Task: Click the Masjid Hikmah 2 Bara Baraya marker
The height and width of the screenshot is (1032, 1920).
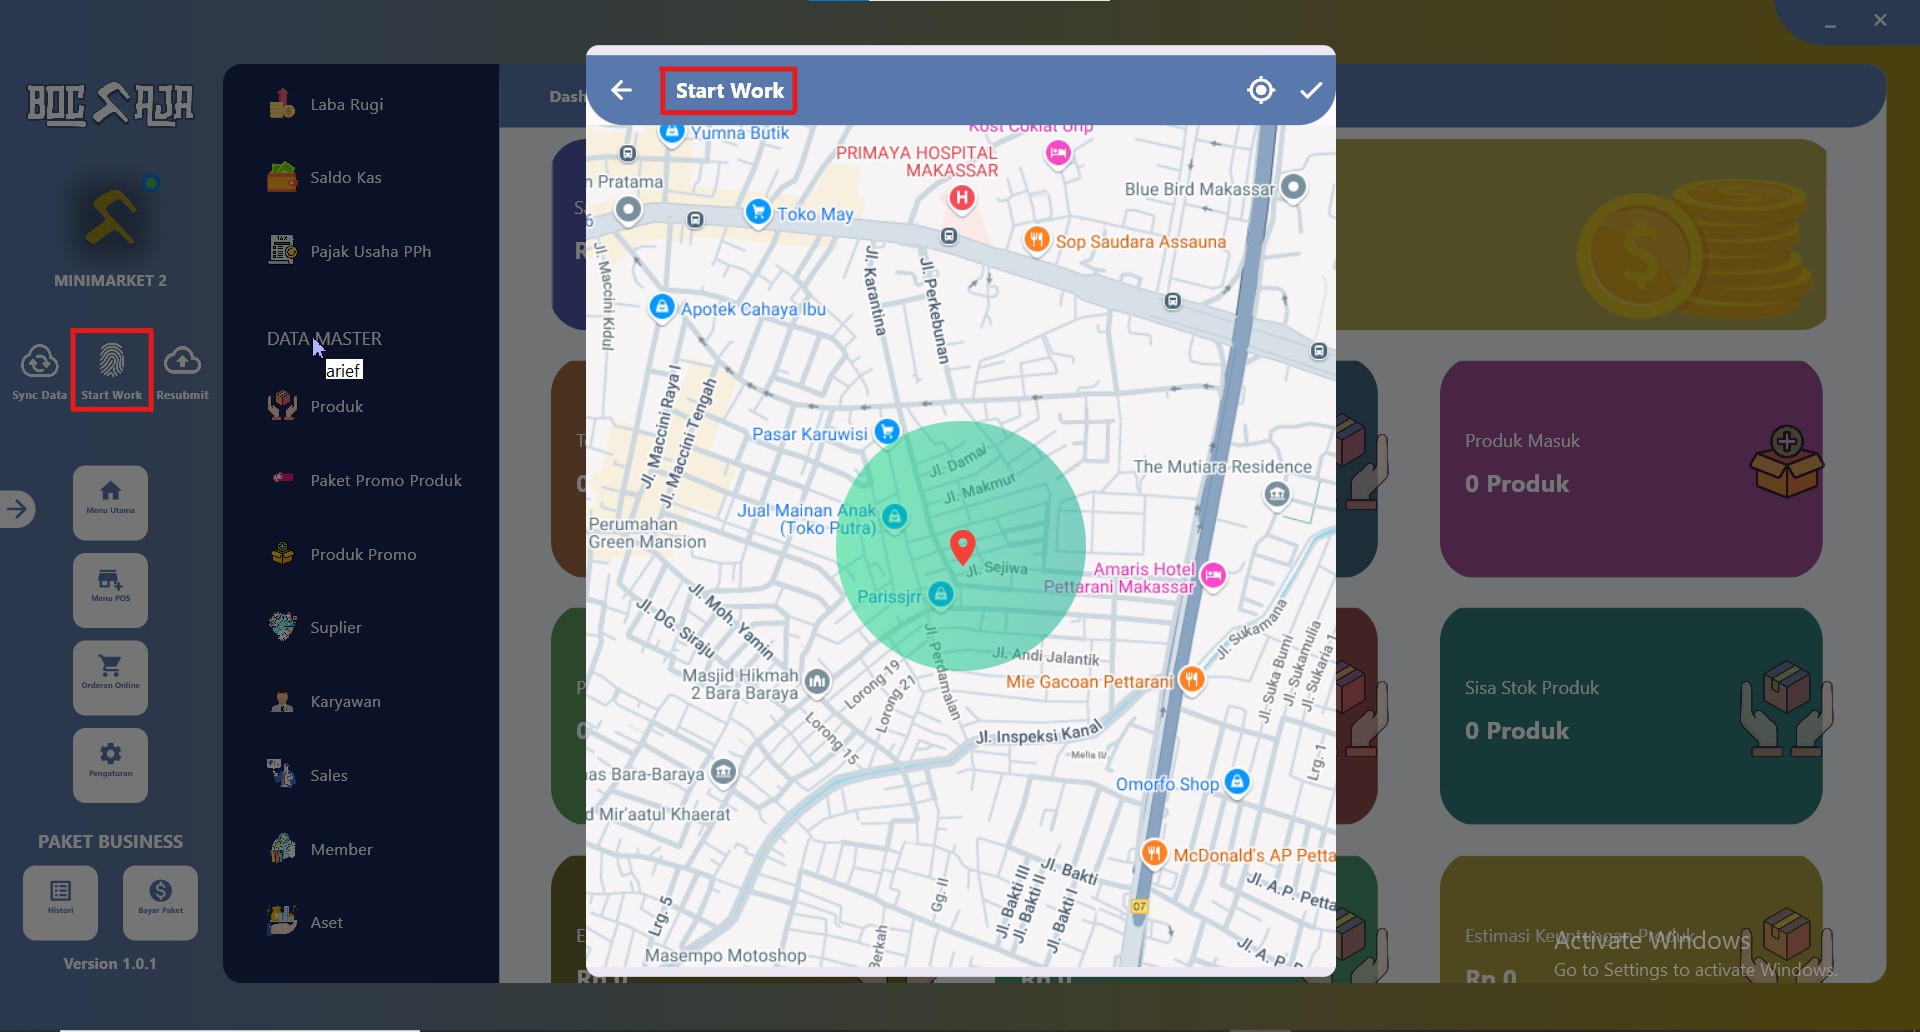Action: (817, 682)
